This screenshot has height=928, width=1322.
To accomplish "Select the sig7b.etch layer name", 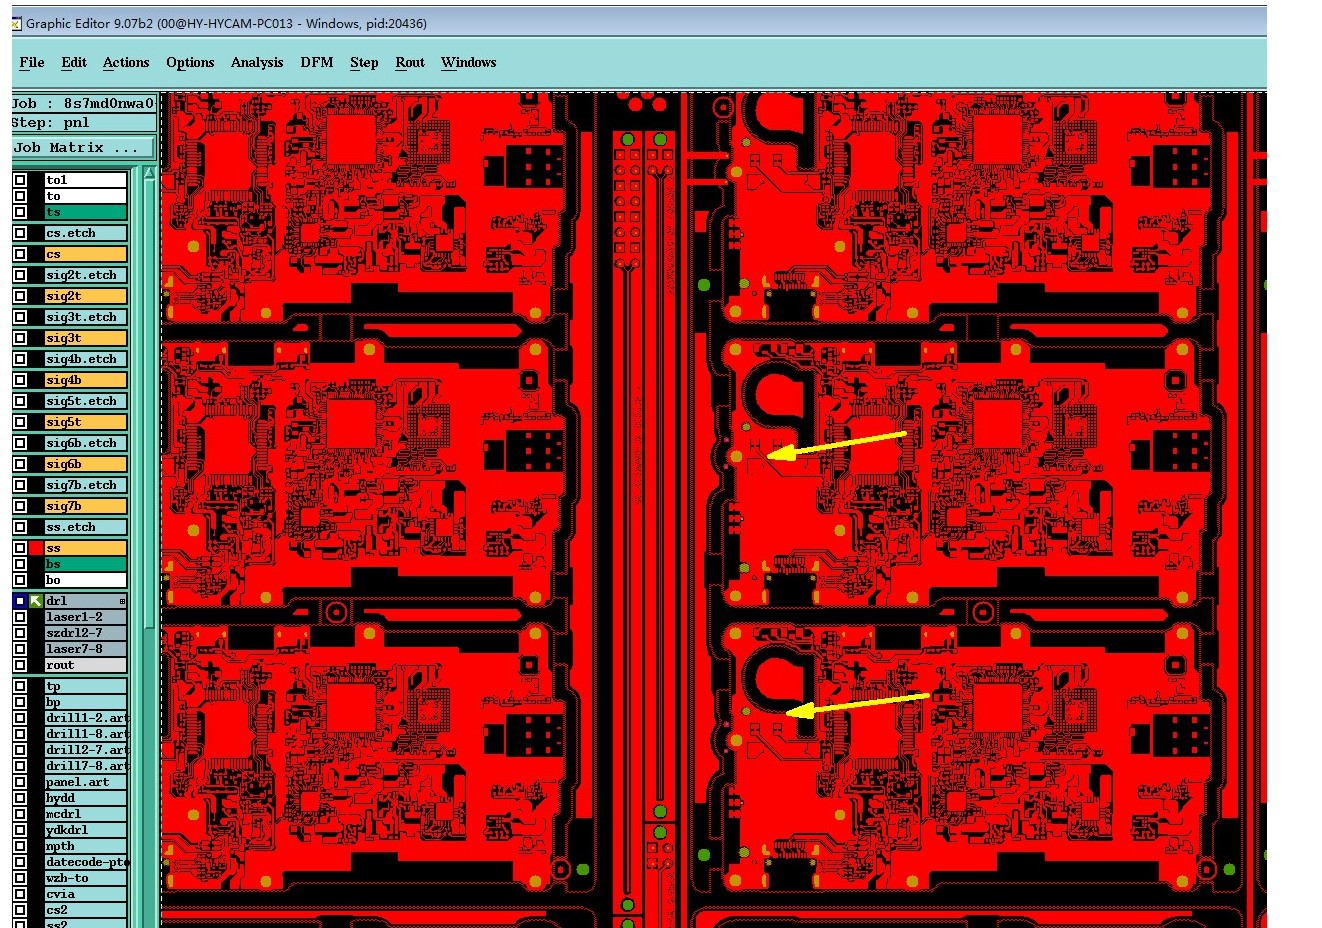I will pos(86,485).
